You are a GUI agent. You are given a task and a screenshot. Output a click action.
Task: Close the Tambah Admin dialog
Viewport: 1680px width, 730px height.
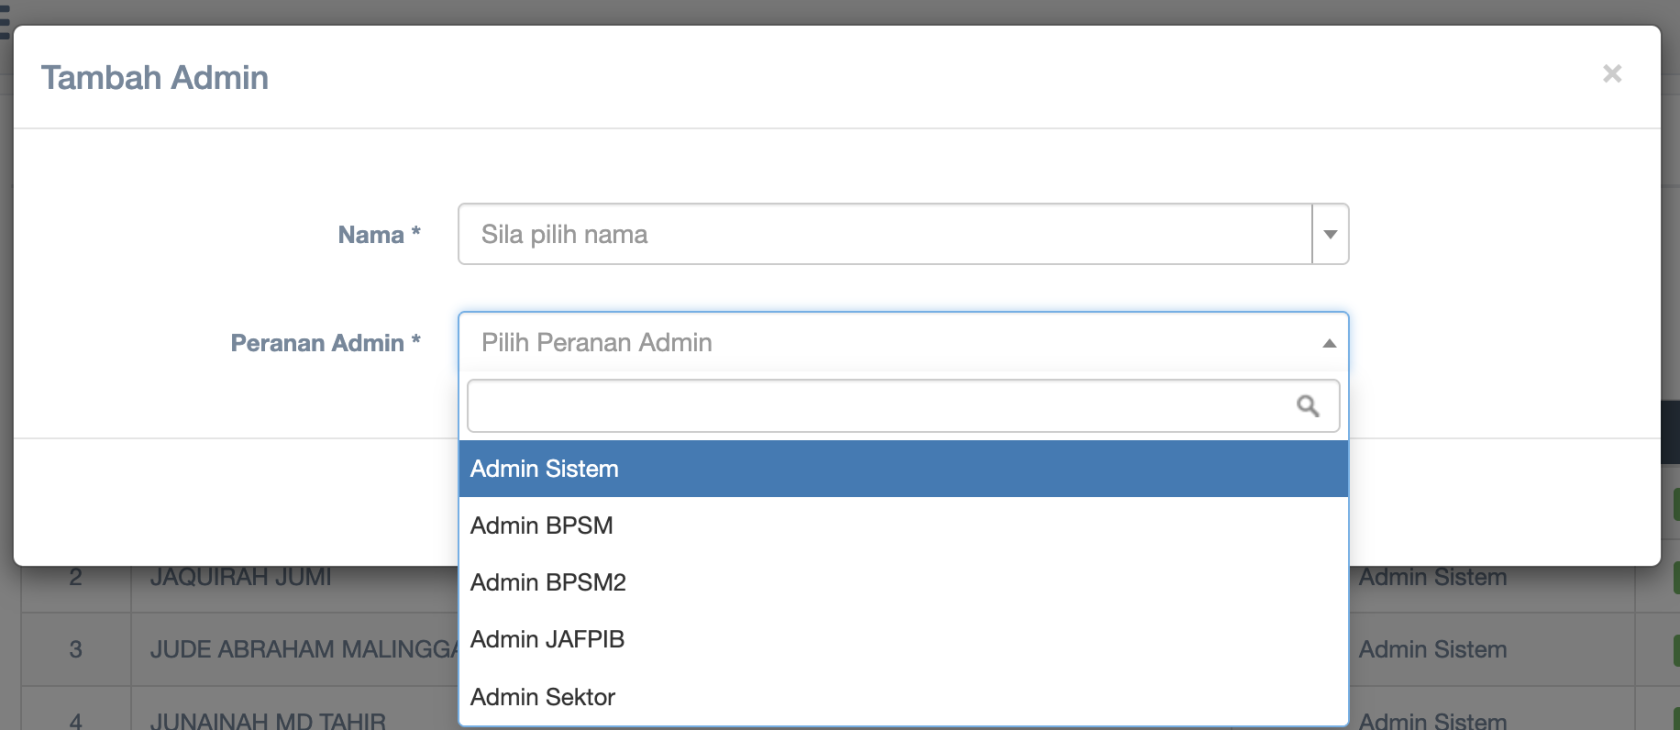[1611, 74]
